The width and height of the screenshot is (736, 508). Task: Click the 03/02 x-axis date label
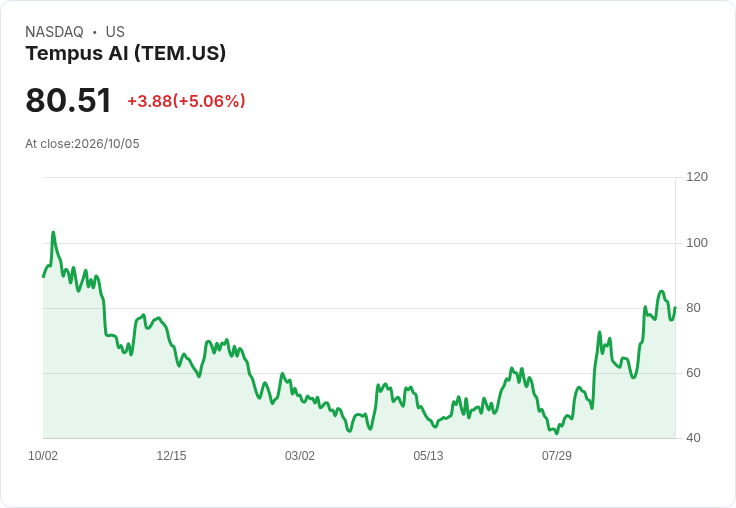[299, 456]
